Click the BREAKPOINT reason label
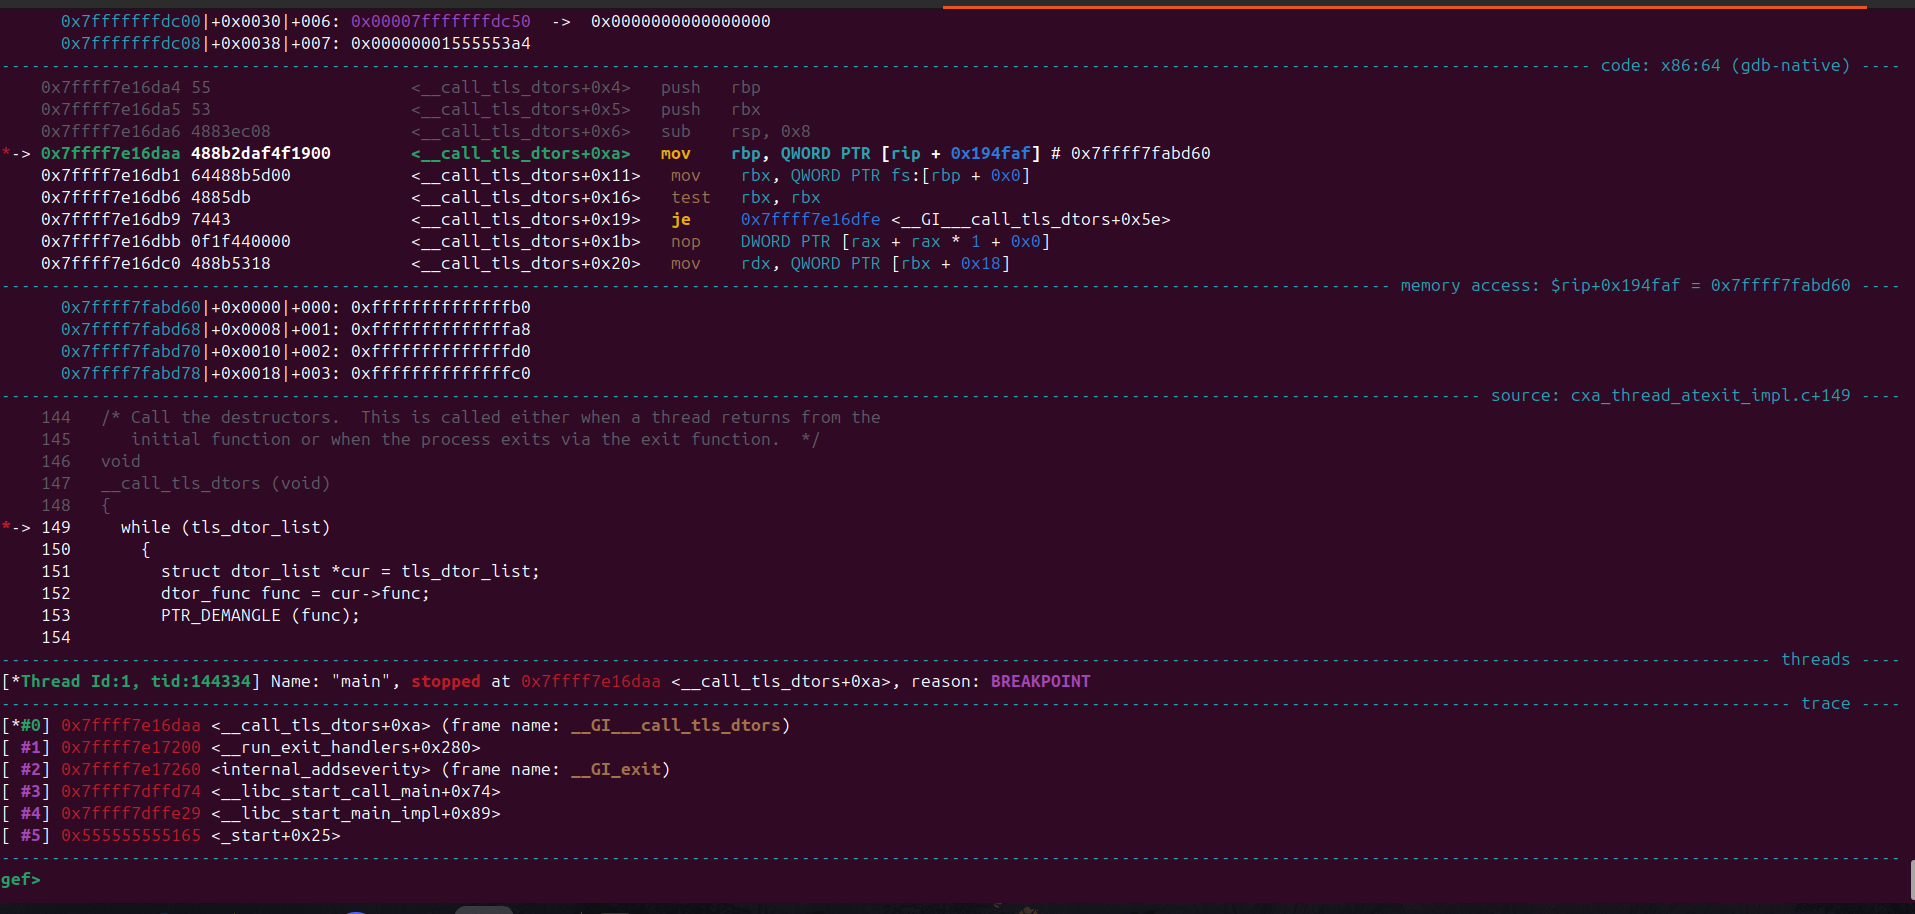 [x=1040, y=681]
